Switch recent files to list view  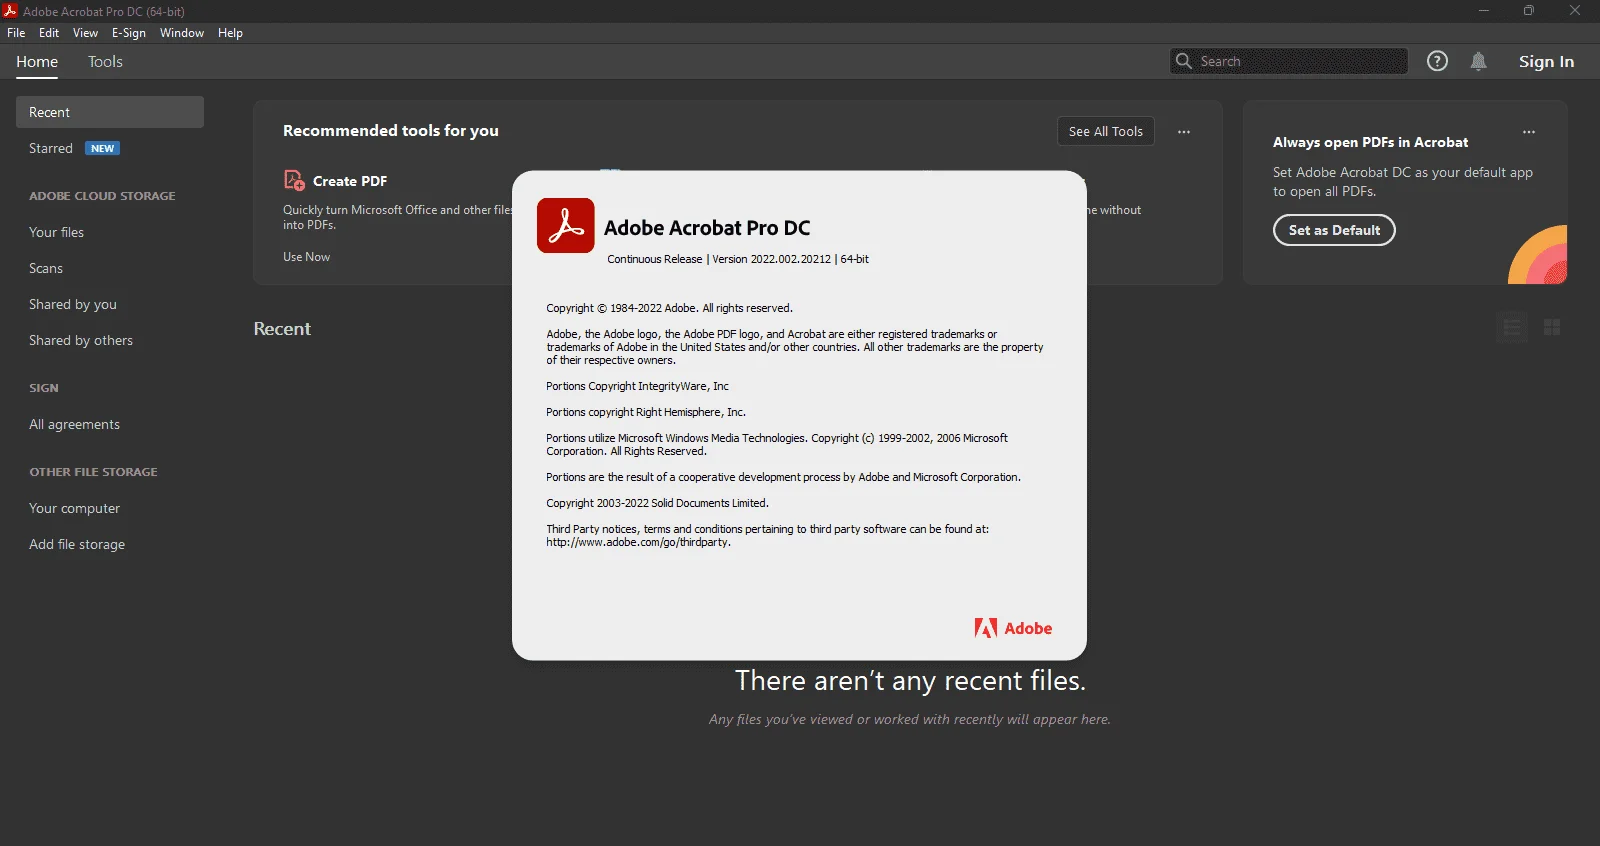point(1512,327)
